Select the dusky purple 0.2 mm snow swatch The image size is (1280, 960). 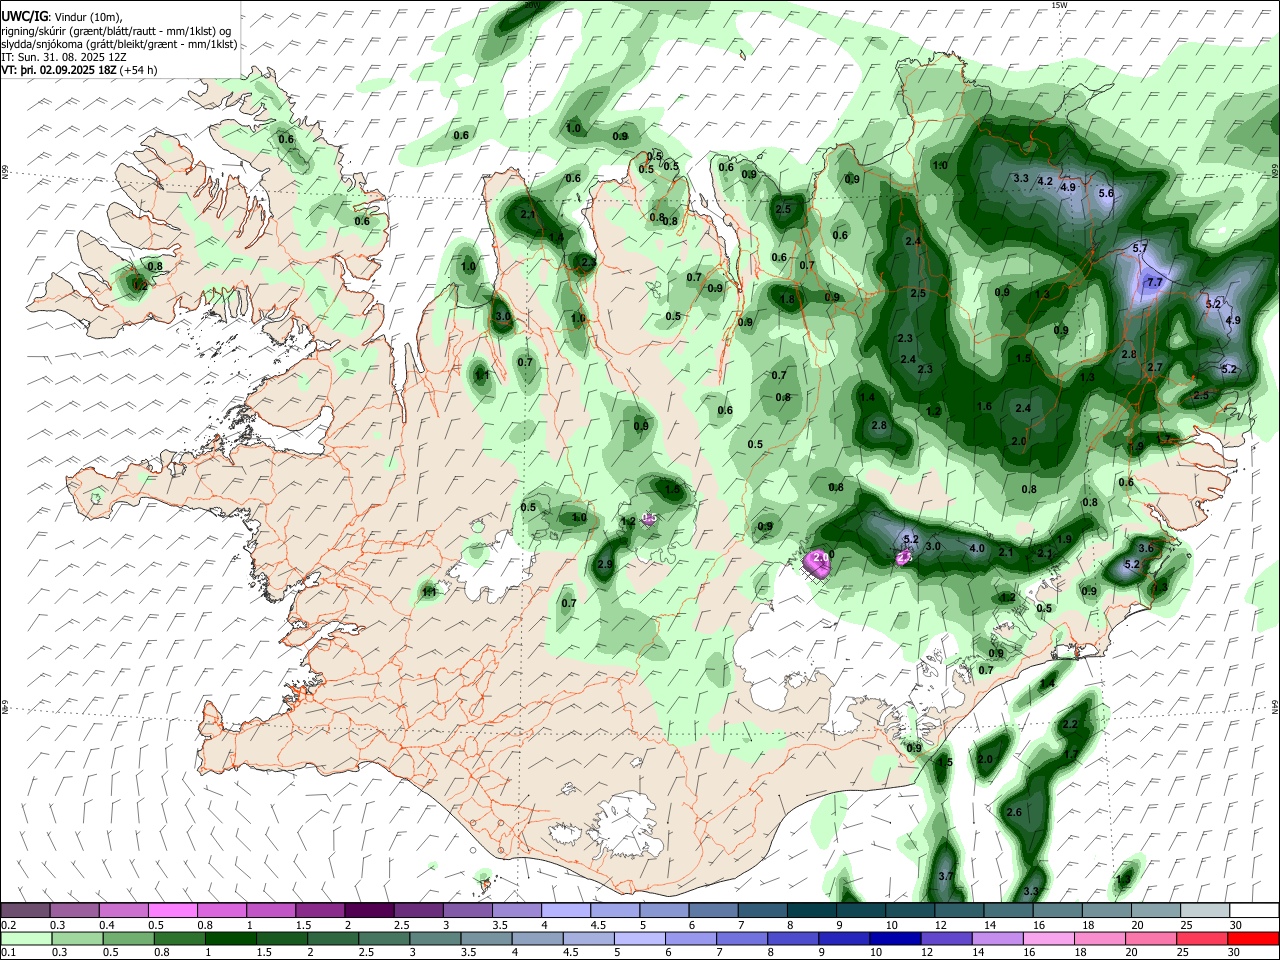click(25, 910)
